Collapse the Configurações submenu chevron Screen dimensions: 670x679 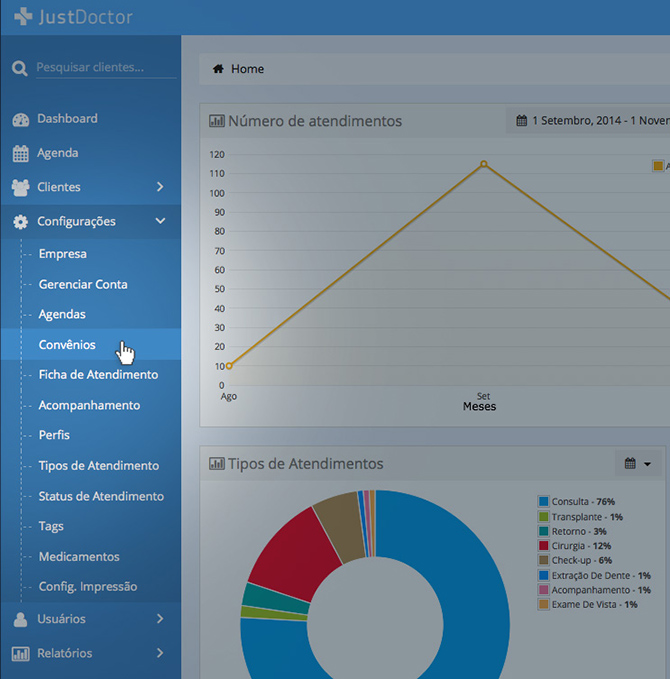[x=160, y=221]
